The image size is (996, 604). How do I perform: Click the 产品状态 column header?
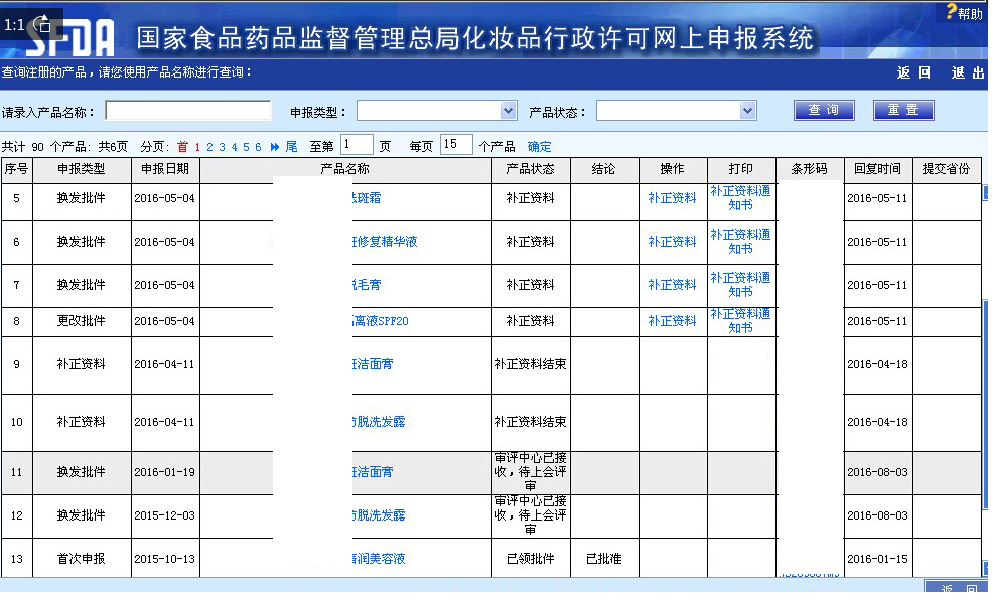pos(530,169)
